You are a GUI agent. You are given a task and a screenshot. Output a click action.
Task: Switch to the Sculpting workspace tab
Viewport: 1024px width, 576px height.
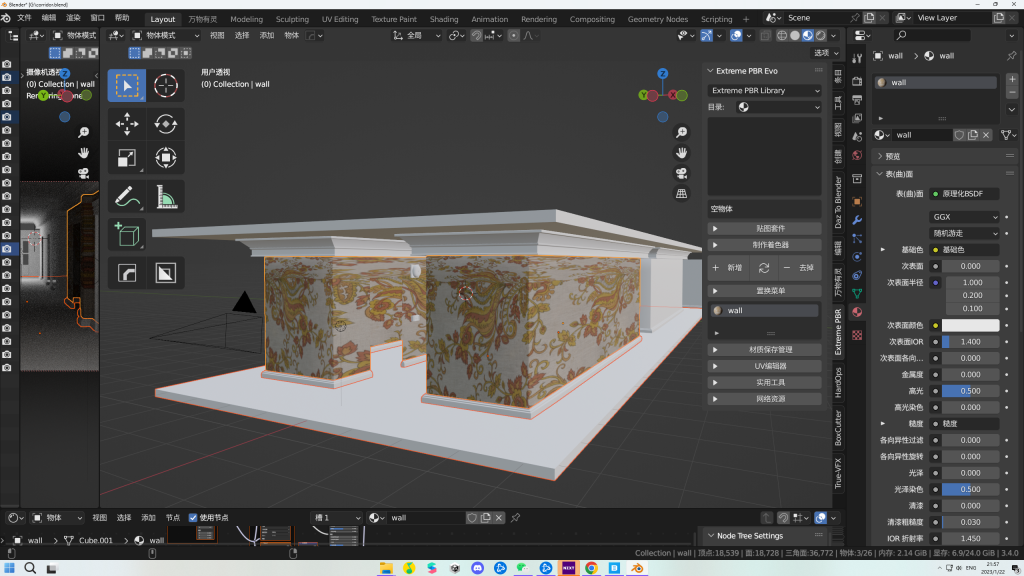[292, 19]
